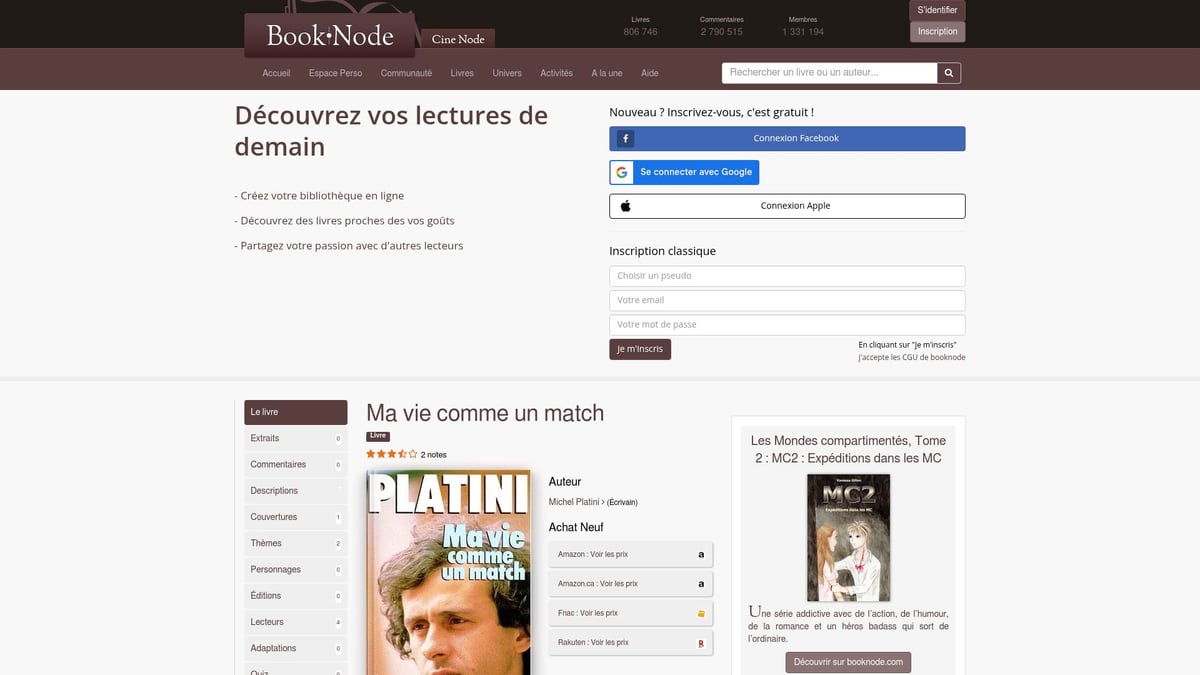Screen dimensions: 1200x675
Task: Focus the Votre mot de passe field
Action: click(x=787, y=325)
